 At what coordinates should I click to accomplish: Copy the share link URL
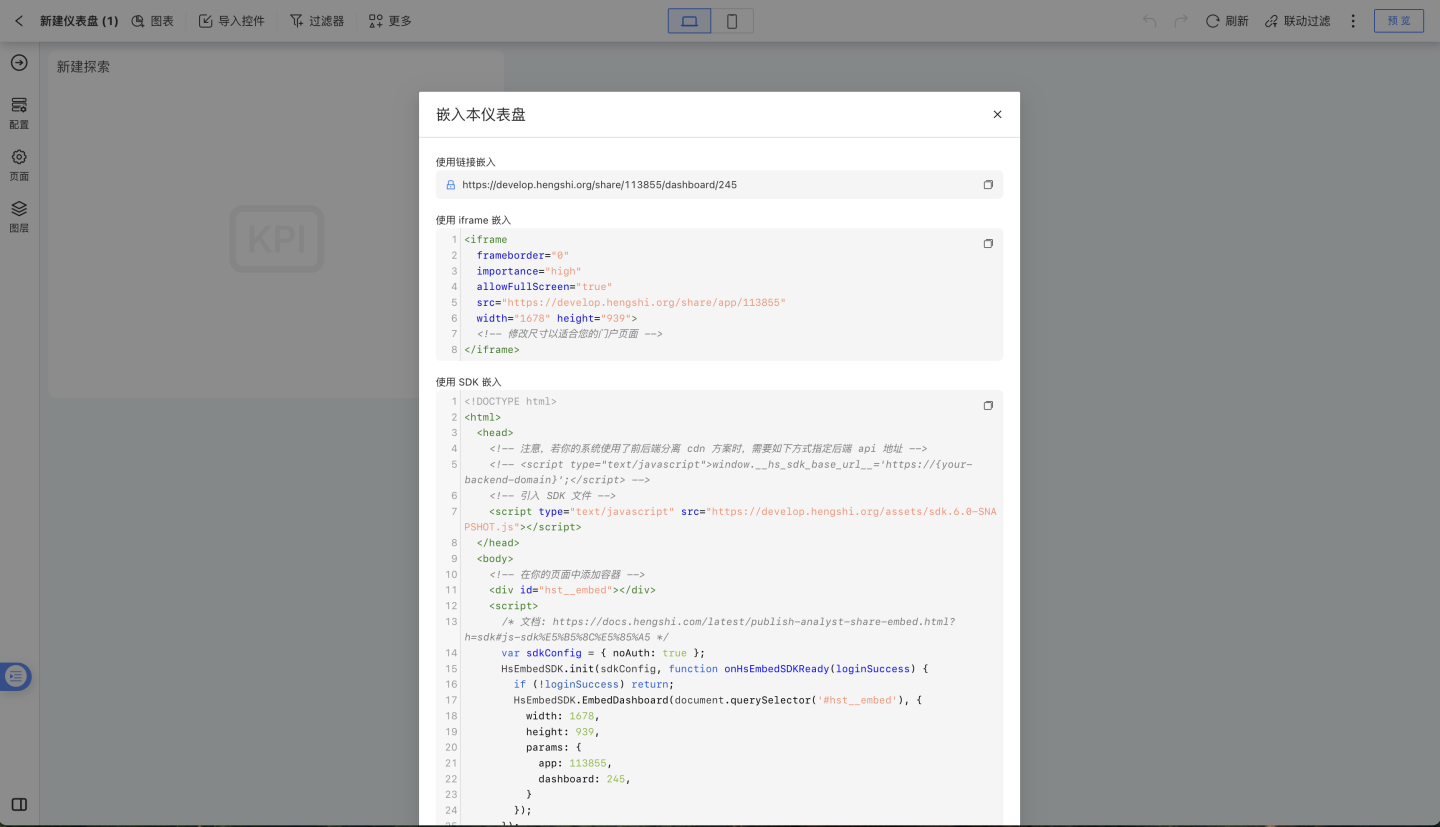click(988, 185)
